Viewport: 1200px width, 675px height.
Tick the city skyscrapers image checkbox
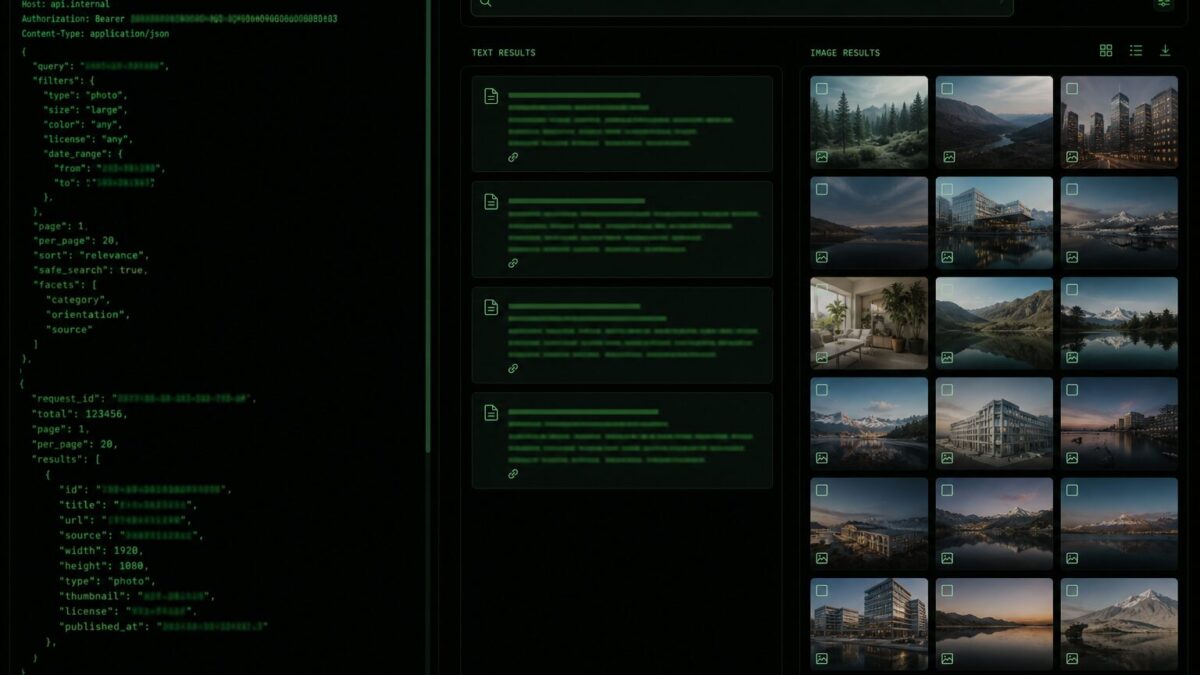pyautogui.click(x=1072, y=89)
